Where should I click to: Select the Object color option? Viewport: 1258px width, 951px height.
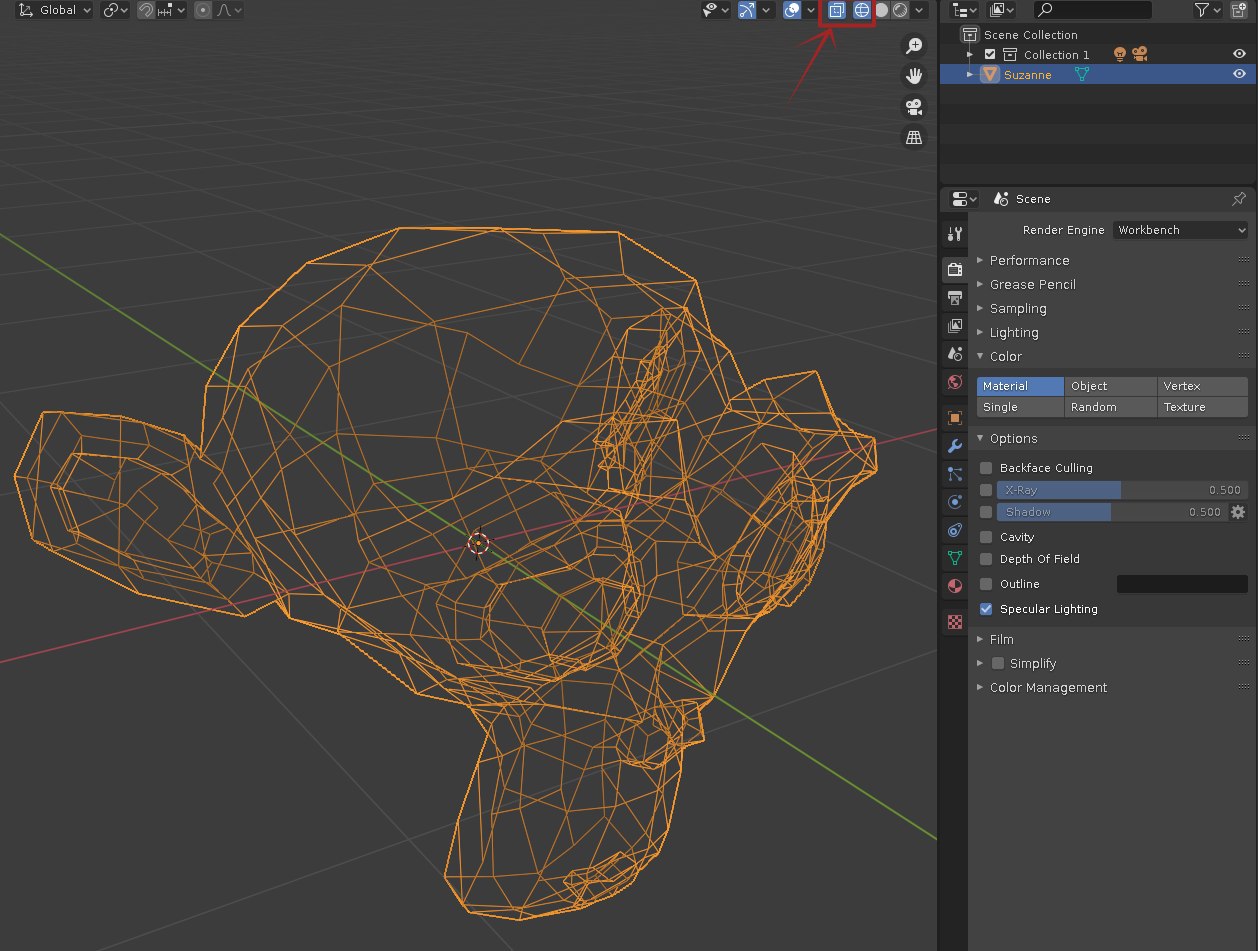(1110, 386)
